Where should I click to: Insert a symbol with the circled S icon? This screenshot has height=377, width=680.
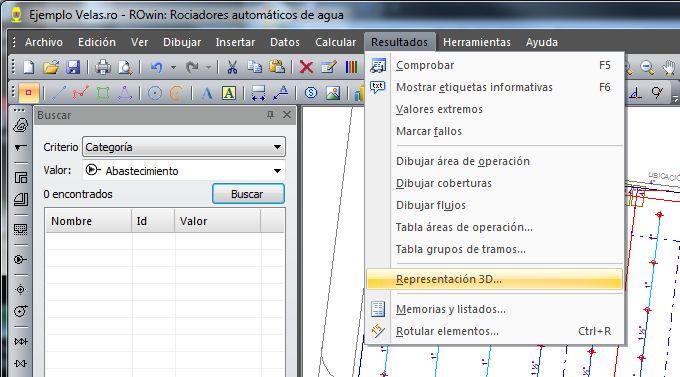pos(311,93)
